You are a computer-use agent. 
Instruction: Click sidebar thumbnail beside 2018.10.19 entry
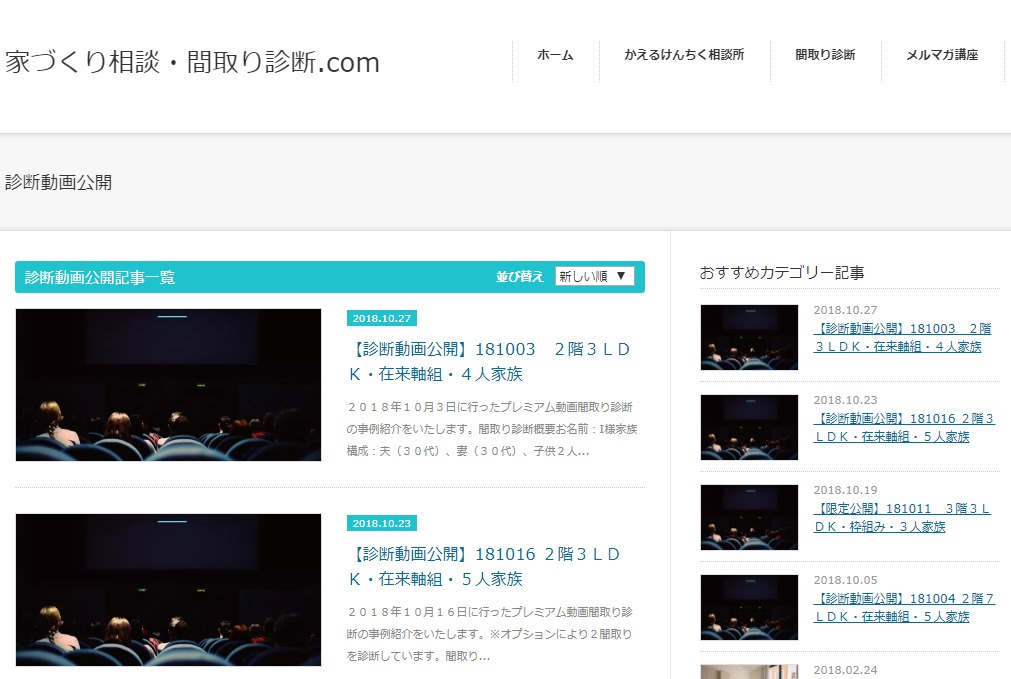coord(749,517)
